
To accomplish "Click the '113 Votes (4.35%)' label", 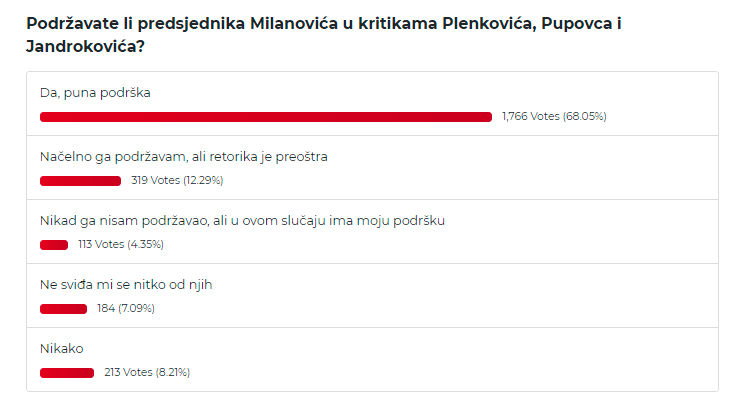I will point(121,244).
